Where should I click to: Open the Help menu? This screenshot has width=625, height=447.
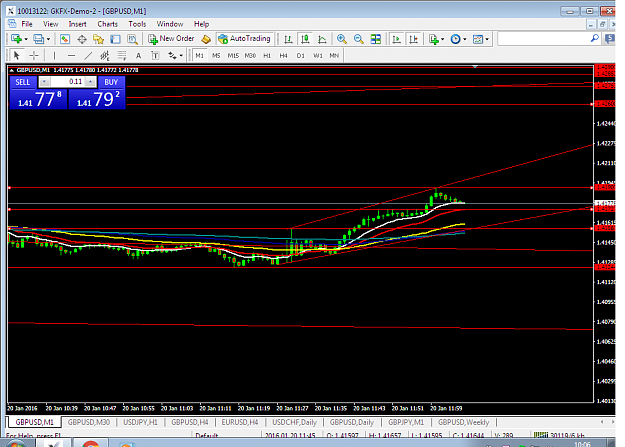click(x=201, y=24)
